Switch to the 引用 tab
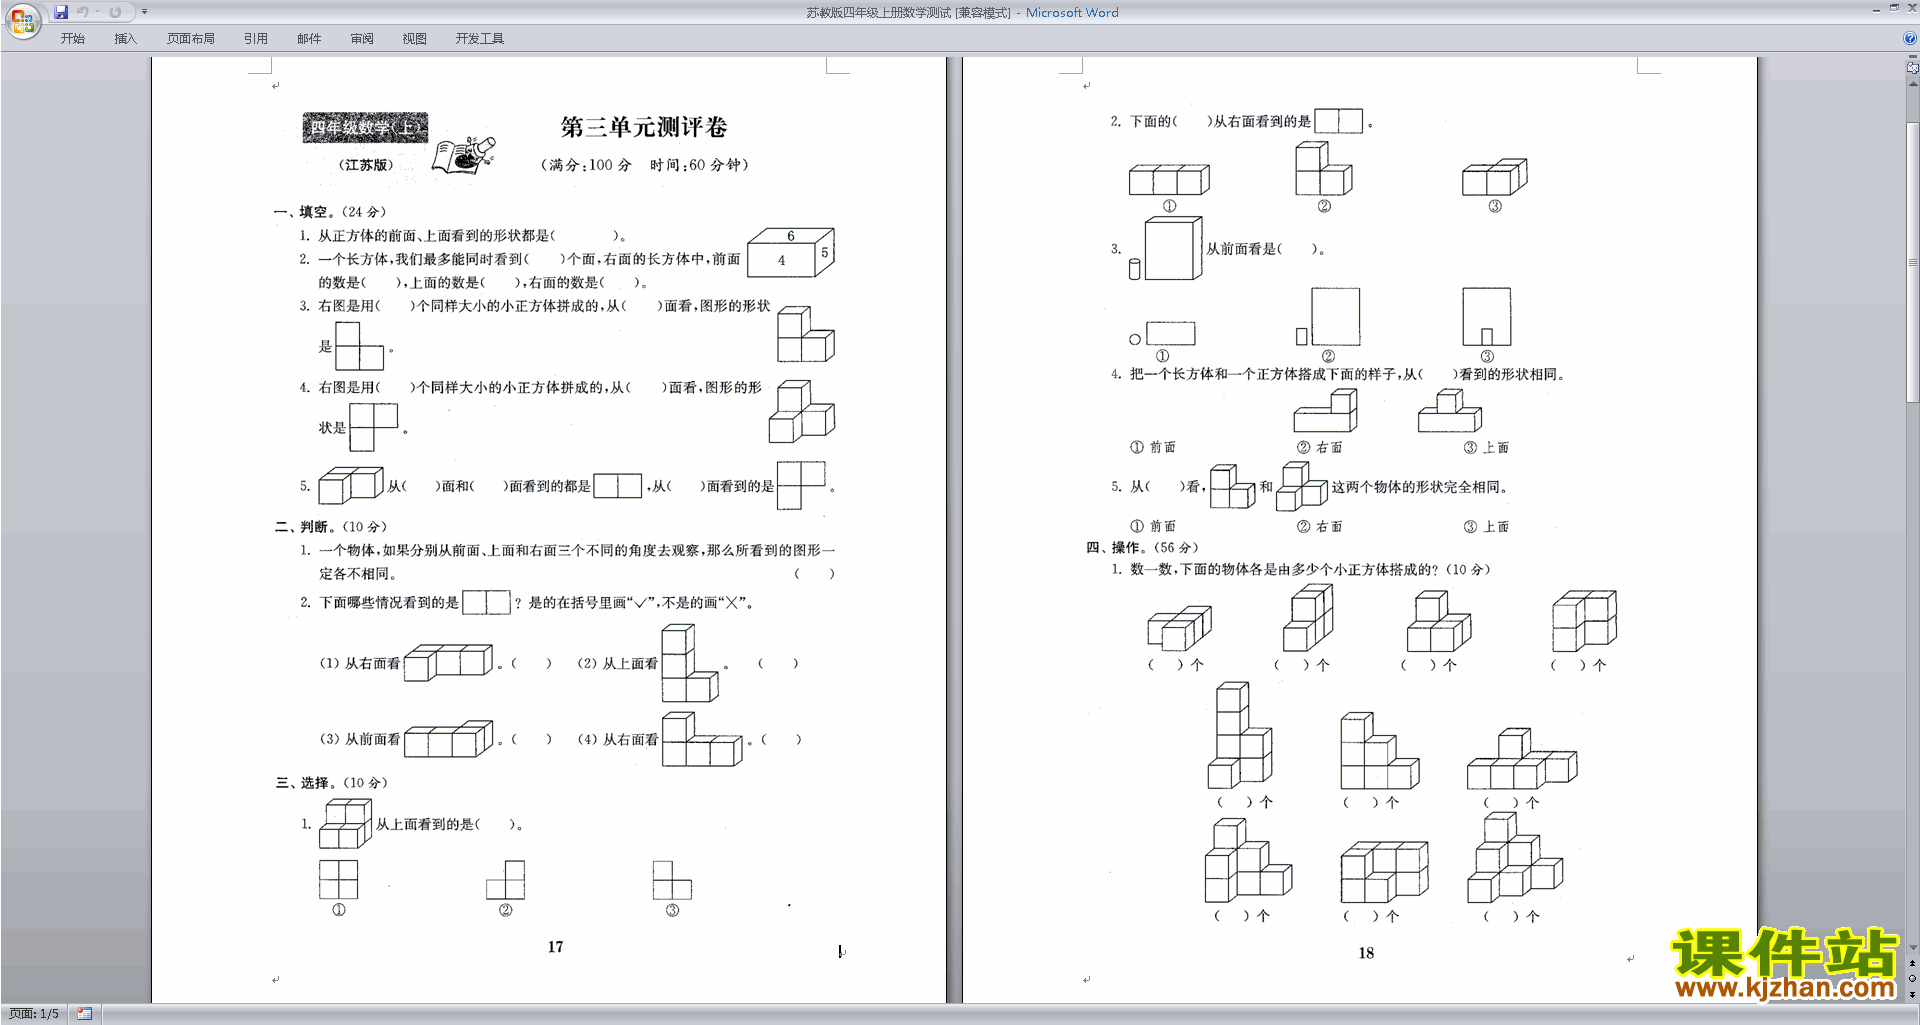The width and height of the screenshot is (1920, 1025). click(x=256, y=39)
